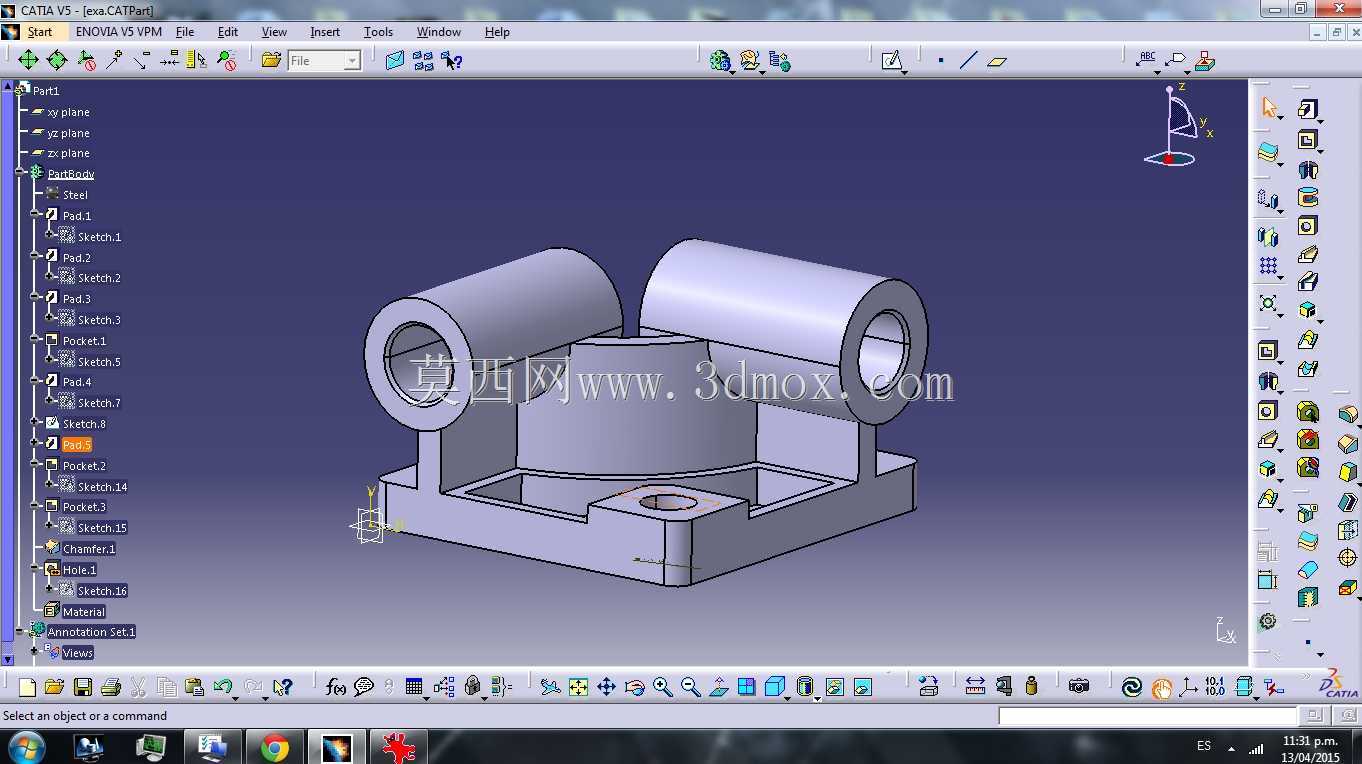This screenshot has width=1362, height=764.
Task: Undo the last action
Action: (x=222, y=687)
